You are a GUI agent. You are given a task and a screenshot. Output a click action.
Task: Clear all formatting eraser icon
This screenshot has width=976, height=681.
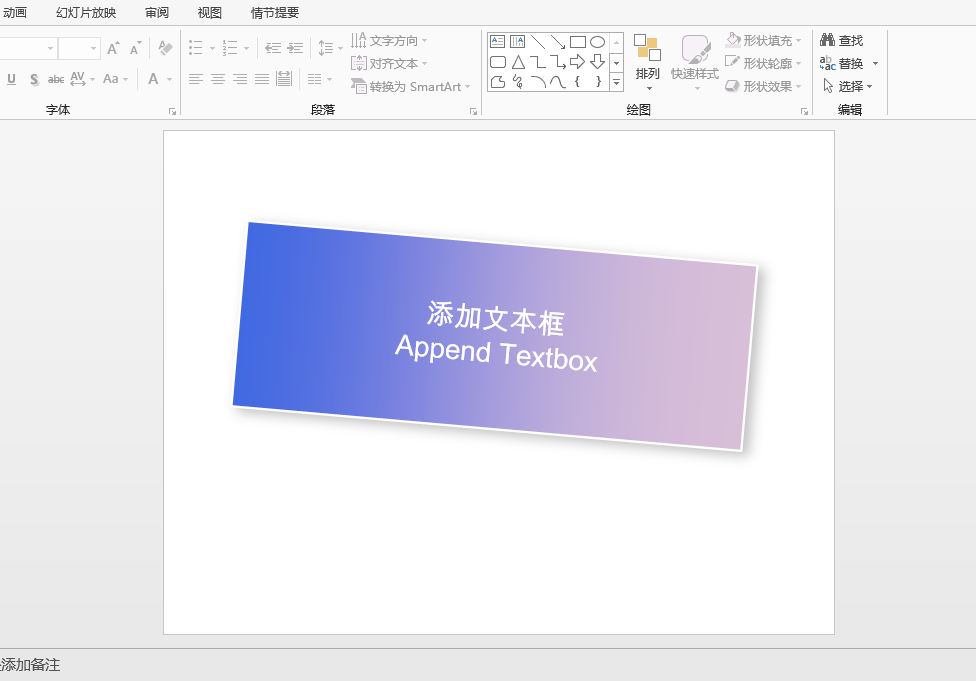point(165,48)
